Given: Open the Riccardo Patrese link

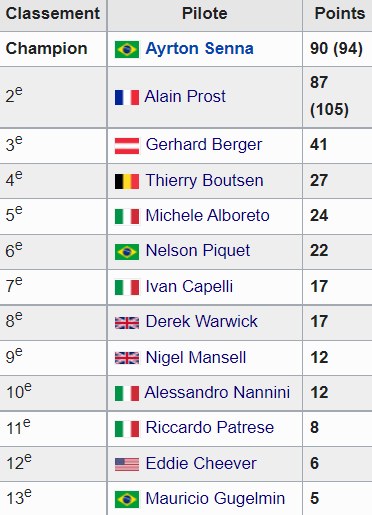Looking at the screenshot, I should coord(210,428).
